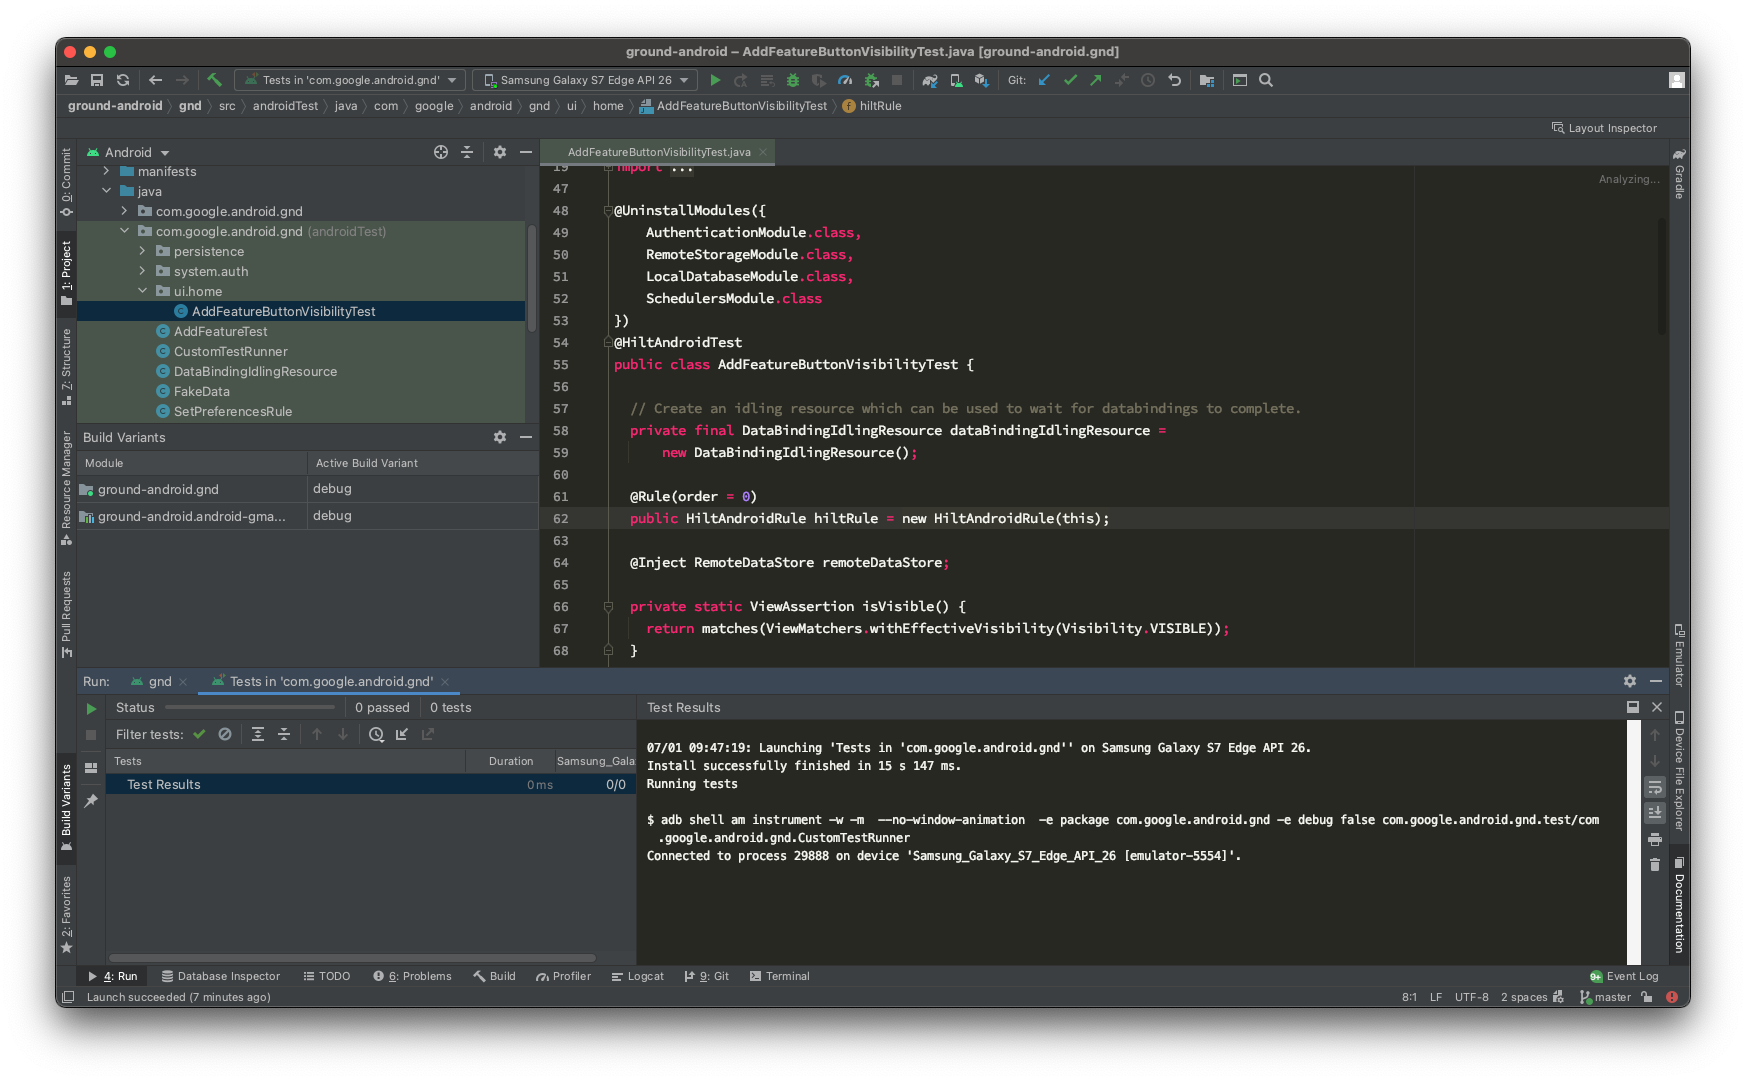Viewport: 1746px width, 1081px height.
Task: Toggle Show Ignored tests filter
Action: [x=224, y=734]
